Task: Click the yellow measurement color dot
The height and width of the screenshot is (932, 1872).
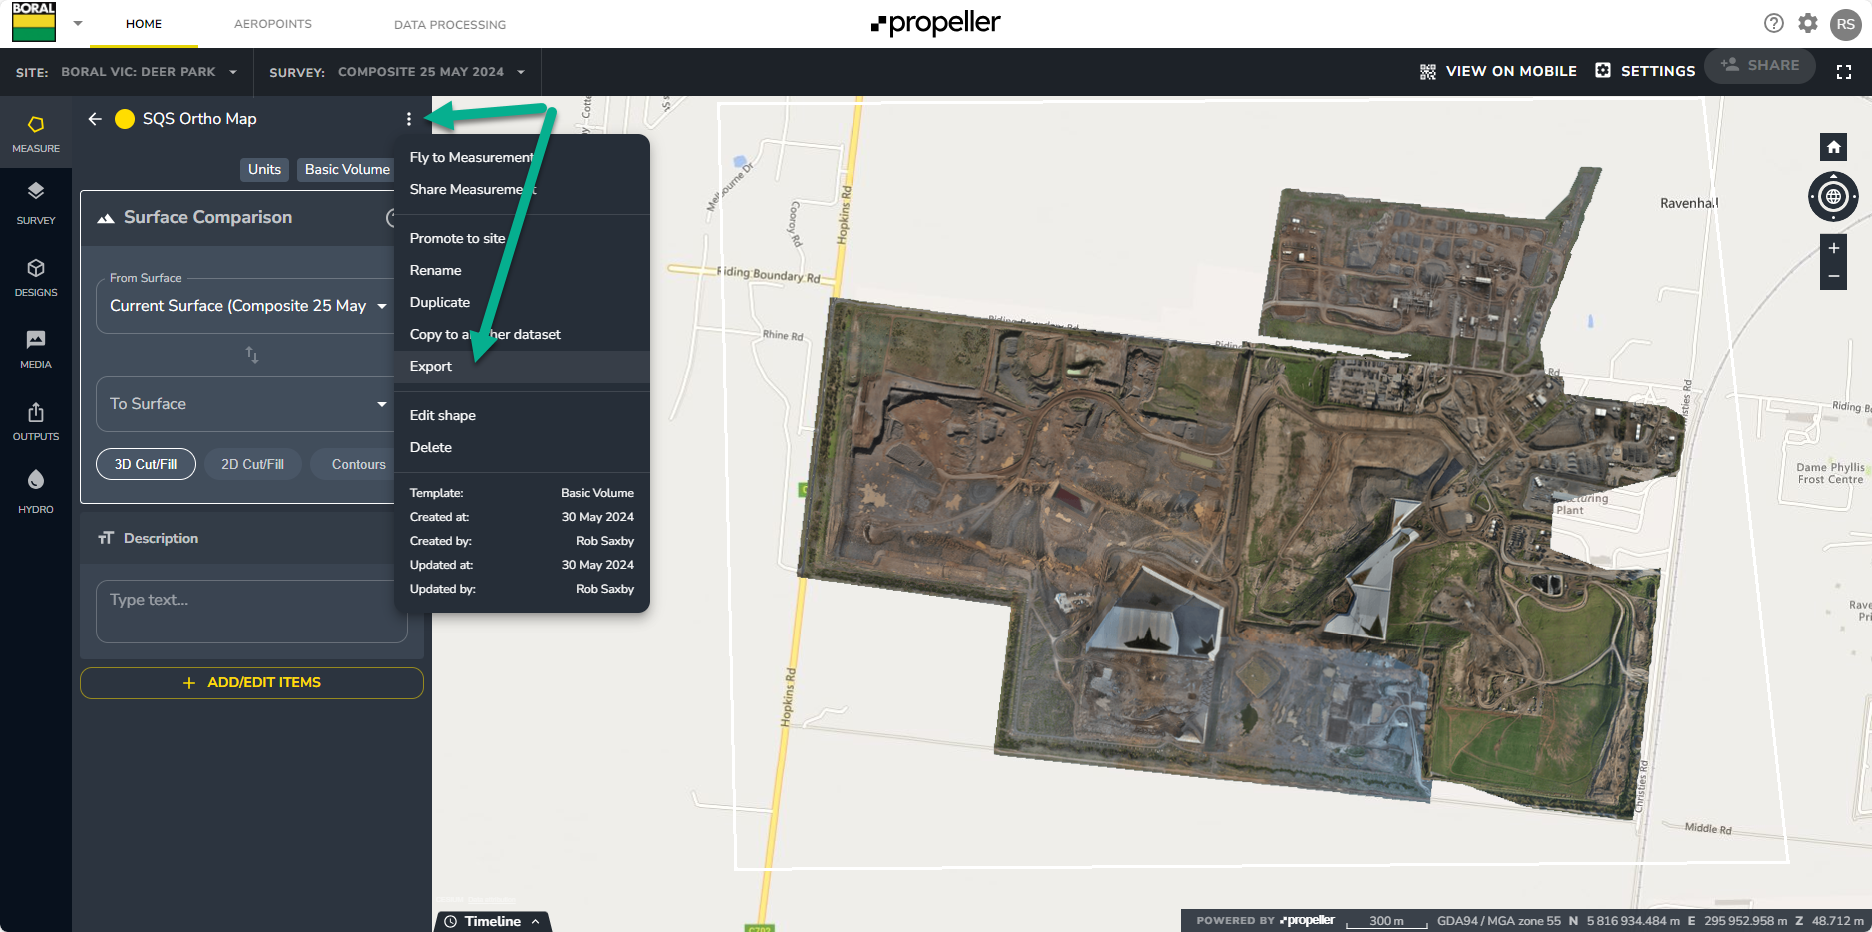Action: pyautogui.click(x=125, y=119)
